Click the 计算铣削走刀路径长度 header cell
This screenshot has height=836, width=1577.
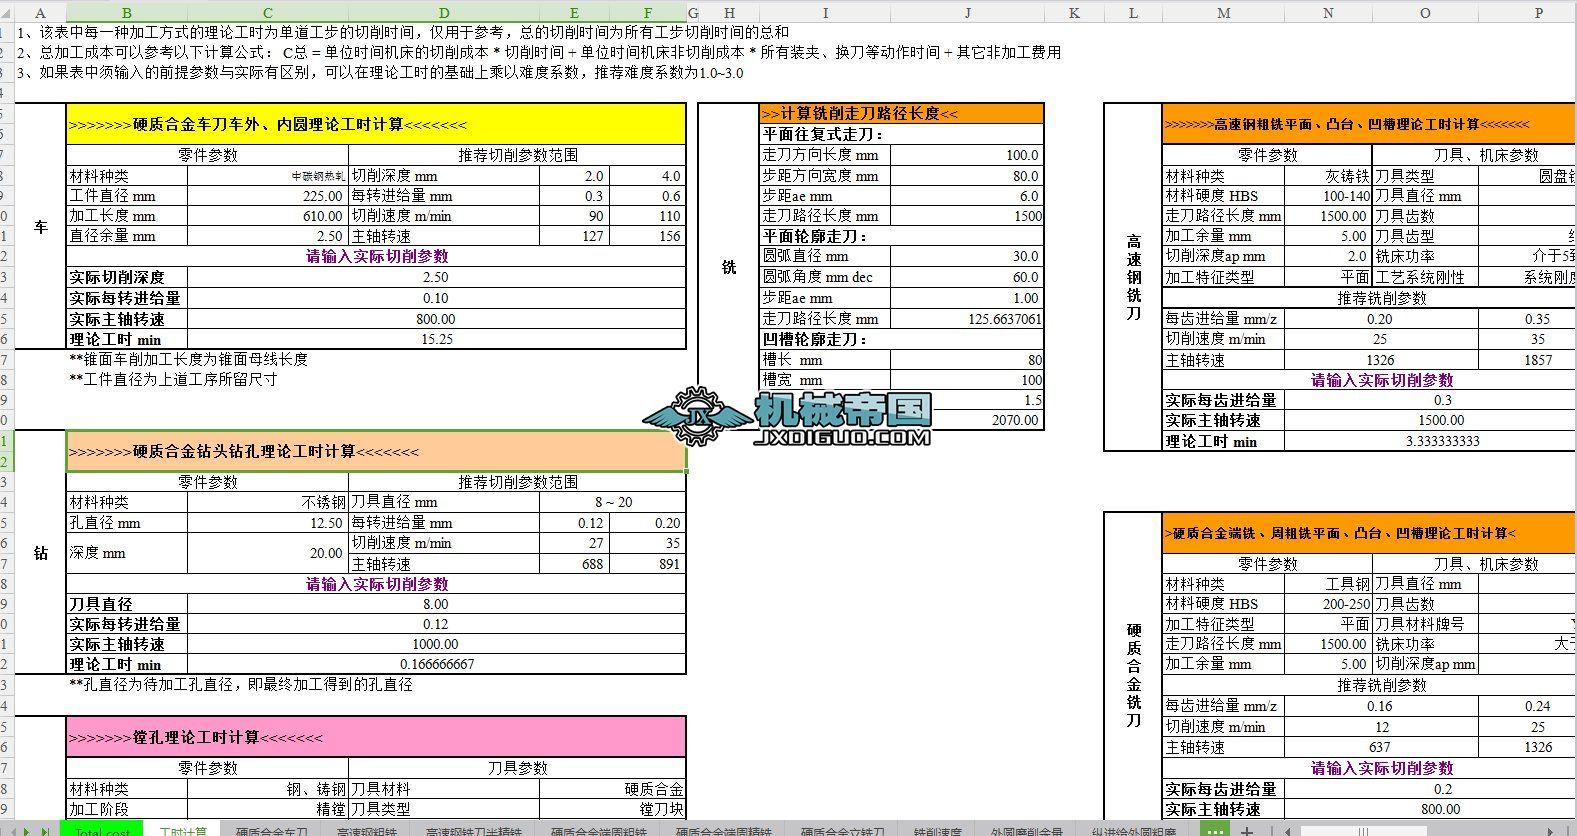coord(901,113)
